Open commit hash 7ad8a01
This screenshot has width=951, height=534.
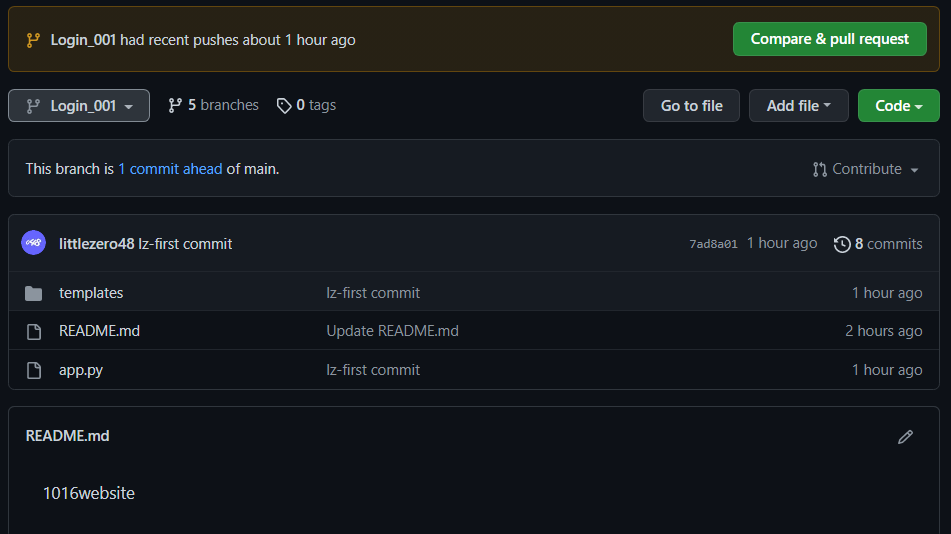(x=713, y=244)
